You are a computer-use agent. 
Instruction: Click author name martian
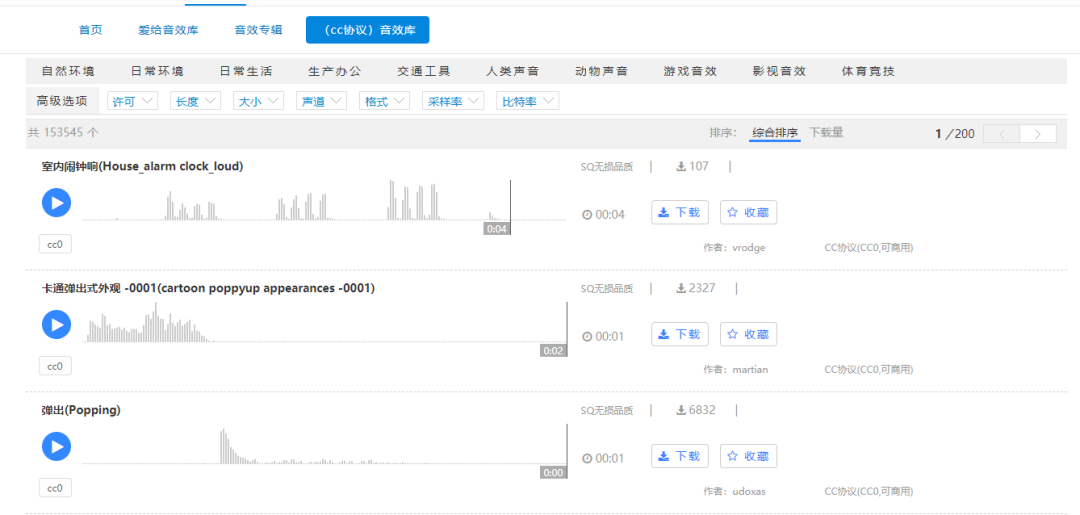click(751, 370)
